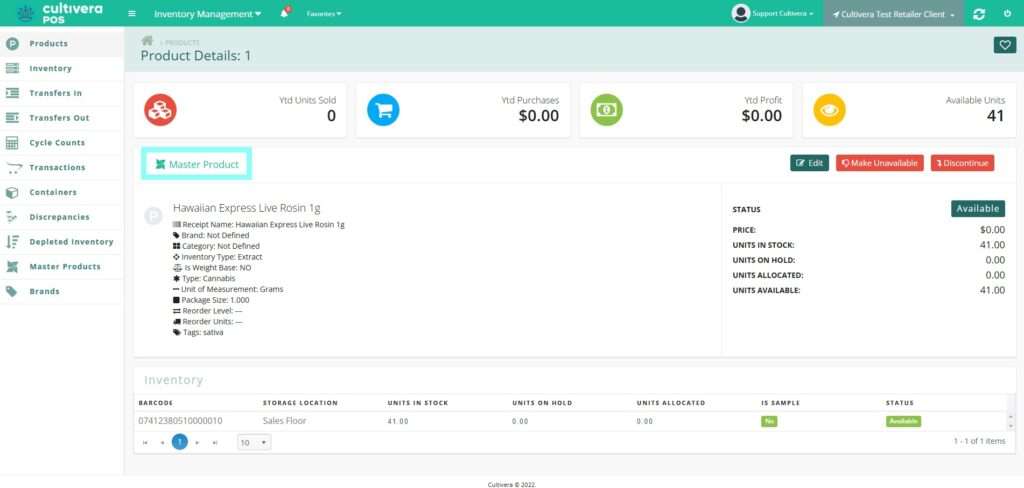Click the hamburger menu icon
1024x488 pixels.
132,14
